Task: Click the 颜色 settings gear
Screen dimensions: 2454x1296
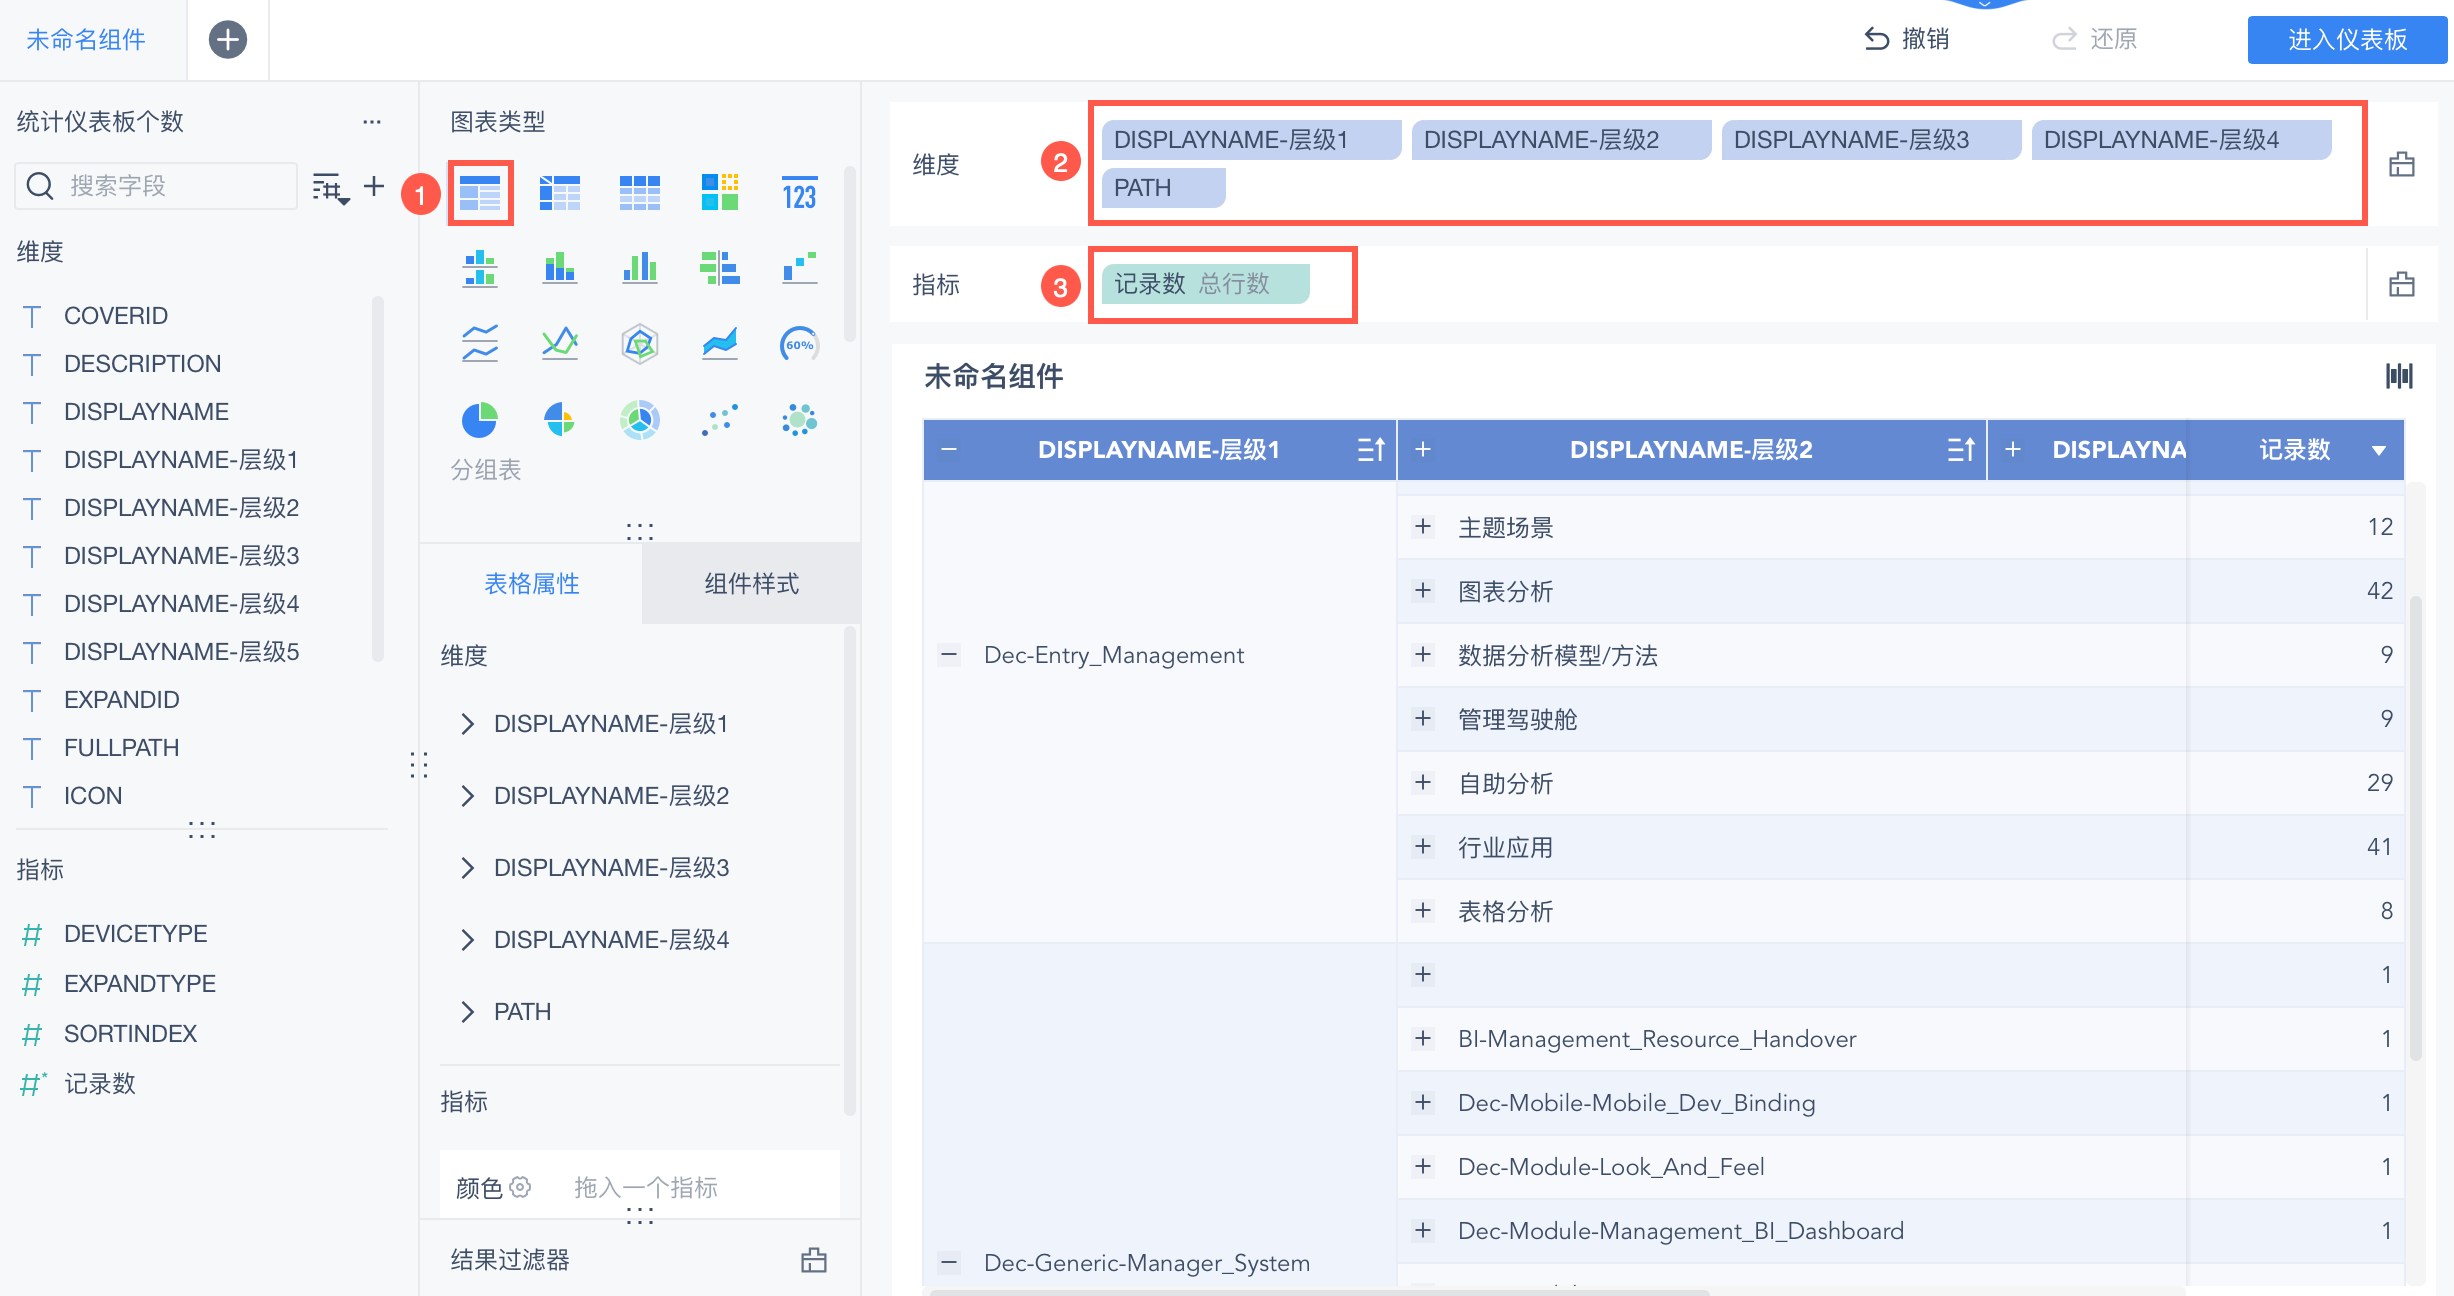Action: 520,1187
